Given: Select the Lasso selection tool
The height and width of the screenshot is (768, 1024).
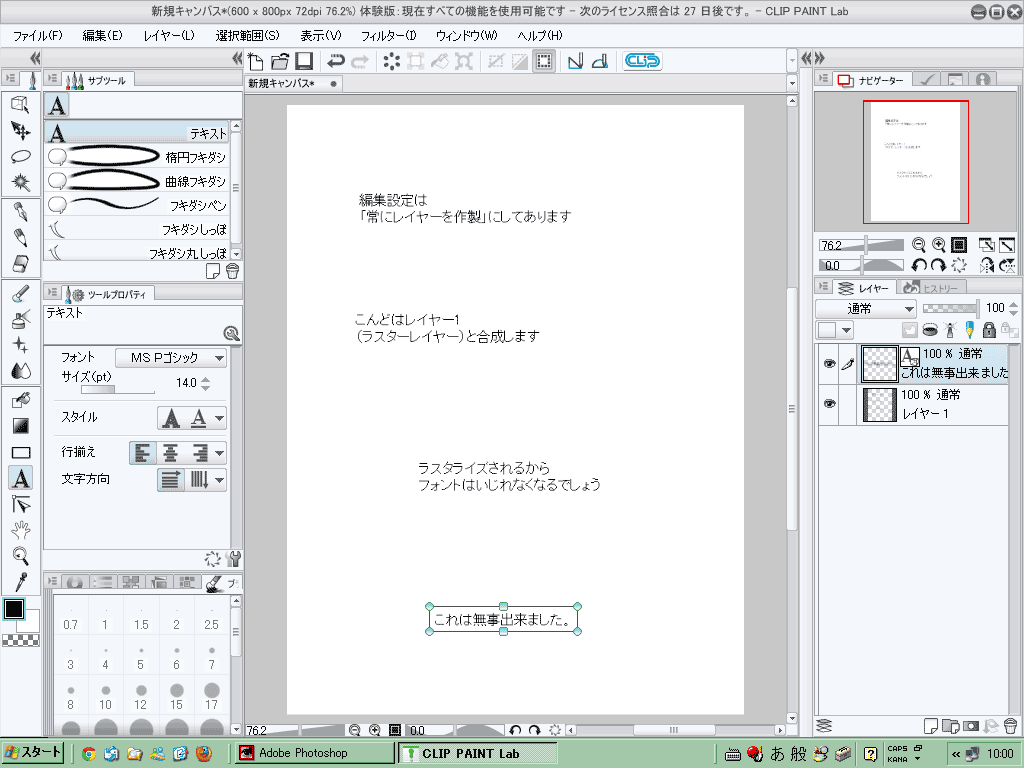Looking at the screenshot, I should [20, 156].
